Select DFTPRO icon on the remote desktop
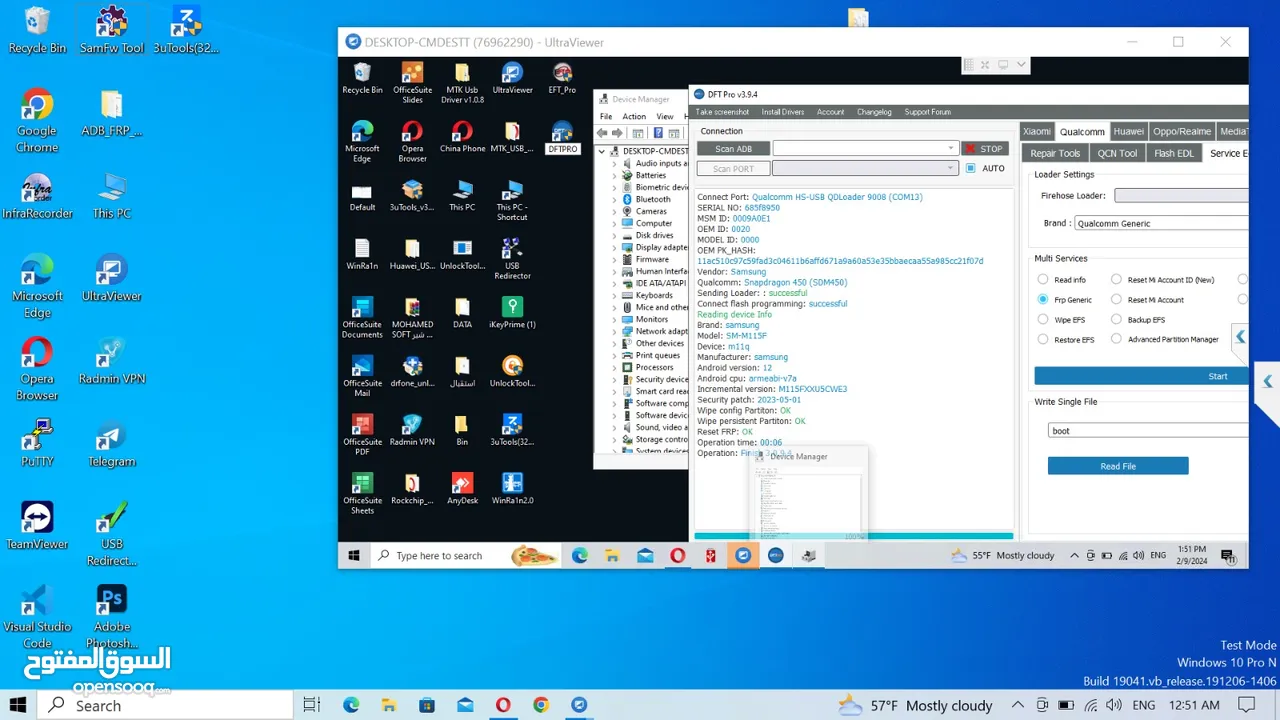This screenshot has height=720, width=1280. pyautogui.click(x=562, y=137)
